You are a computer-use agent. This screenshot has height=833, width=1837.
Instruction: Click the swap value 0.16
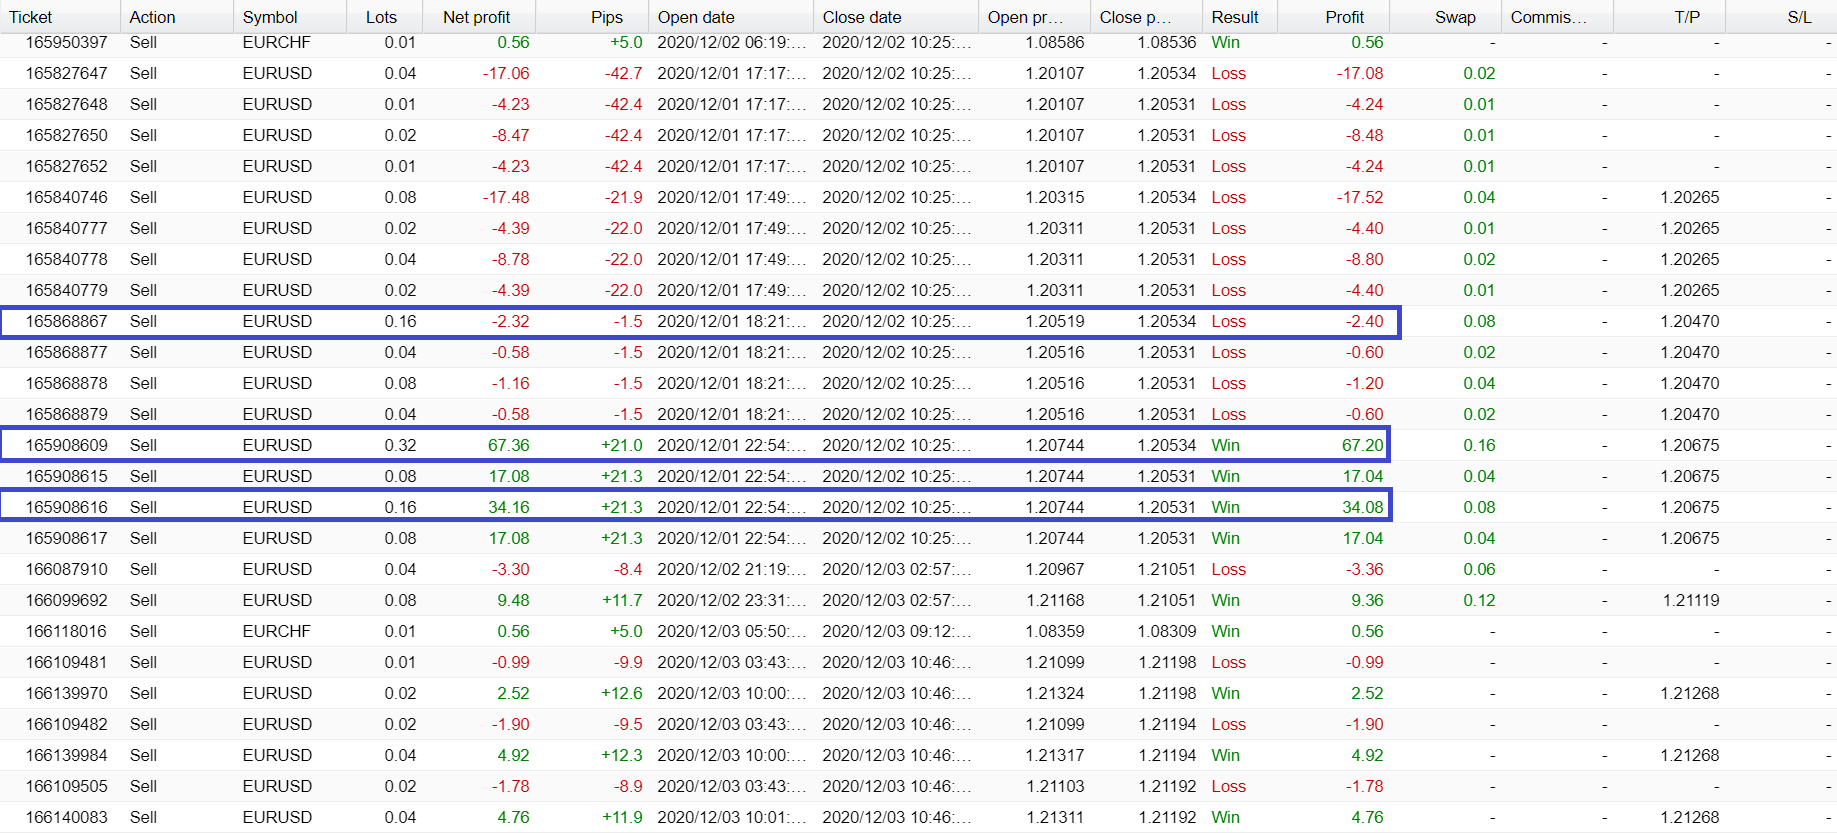point(1479,445)
